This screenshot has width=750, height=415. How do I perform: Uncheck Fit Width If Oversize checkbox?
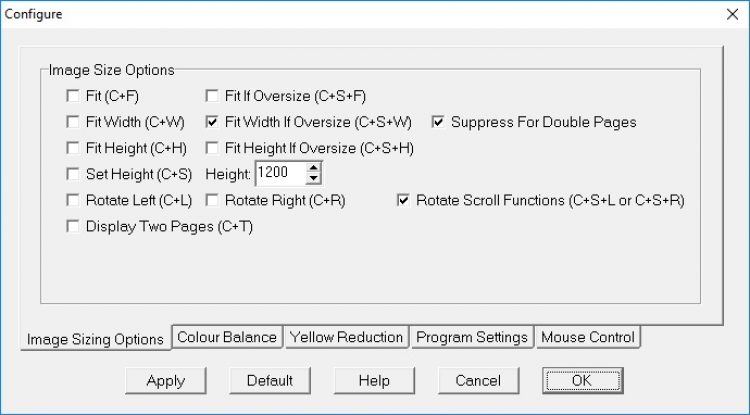pyautogui.click(x=212, y=123)
